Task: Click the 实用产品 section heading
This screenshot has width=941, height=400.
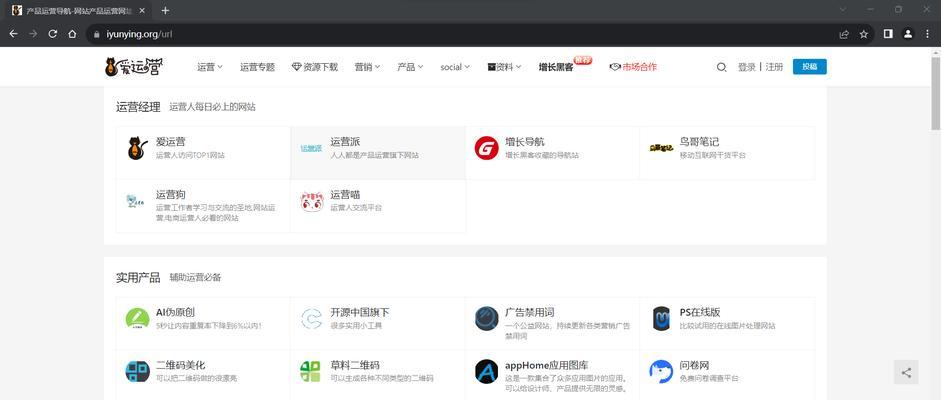Action: 138,278
